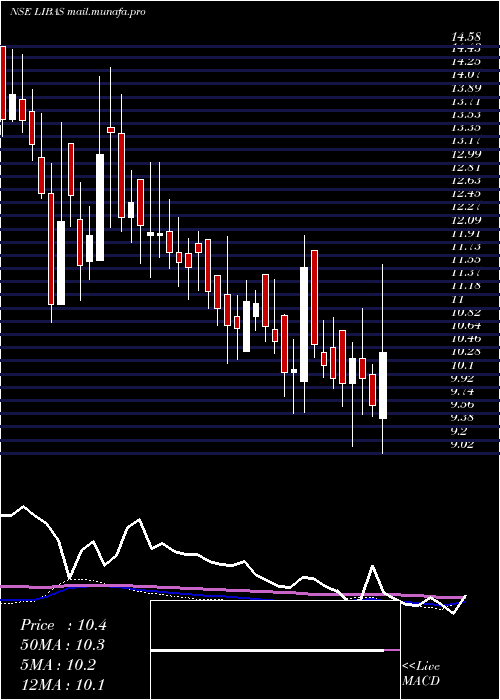
Task: Click the 14.58 price axis label
Action: coord(466,38)
